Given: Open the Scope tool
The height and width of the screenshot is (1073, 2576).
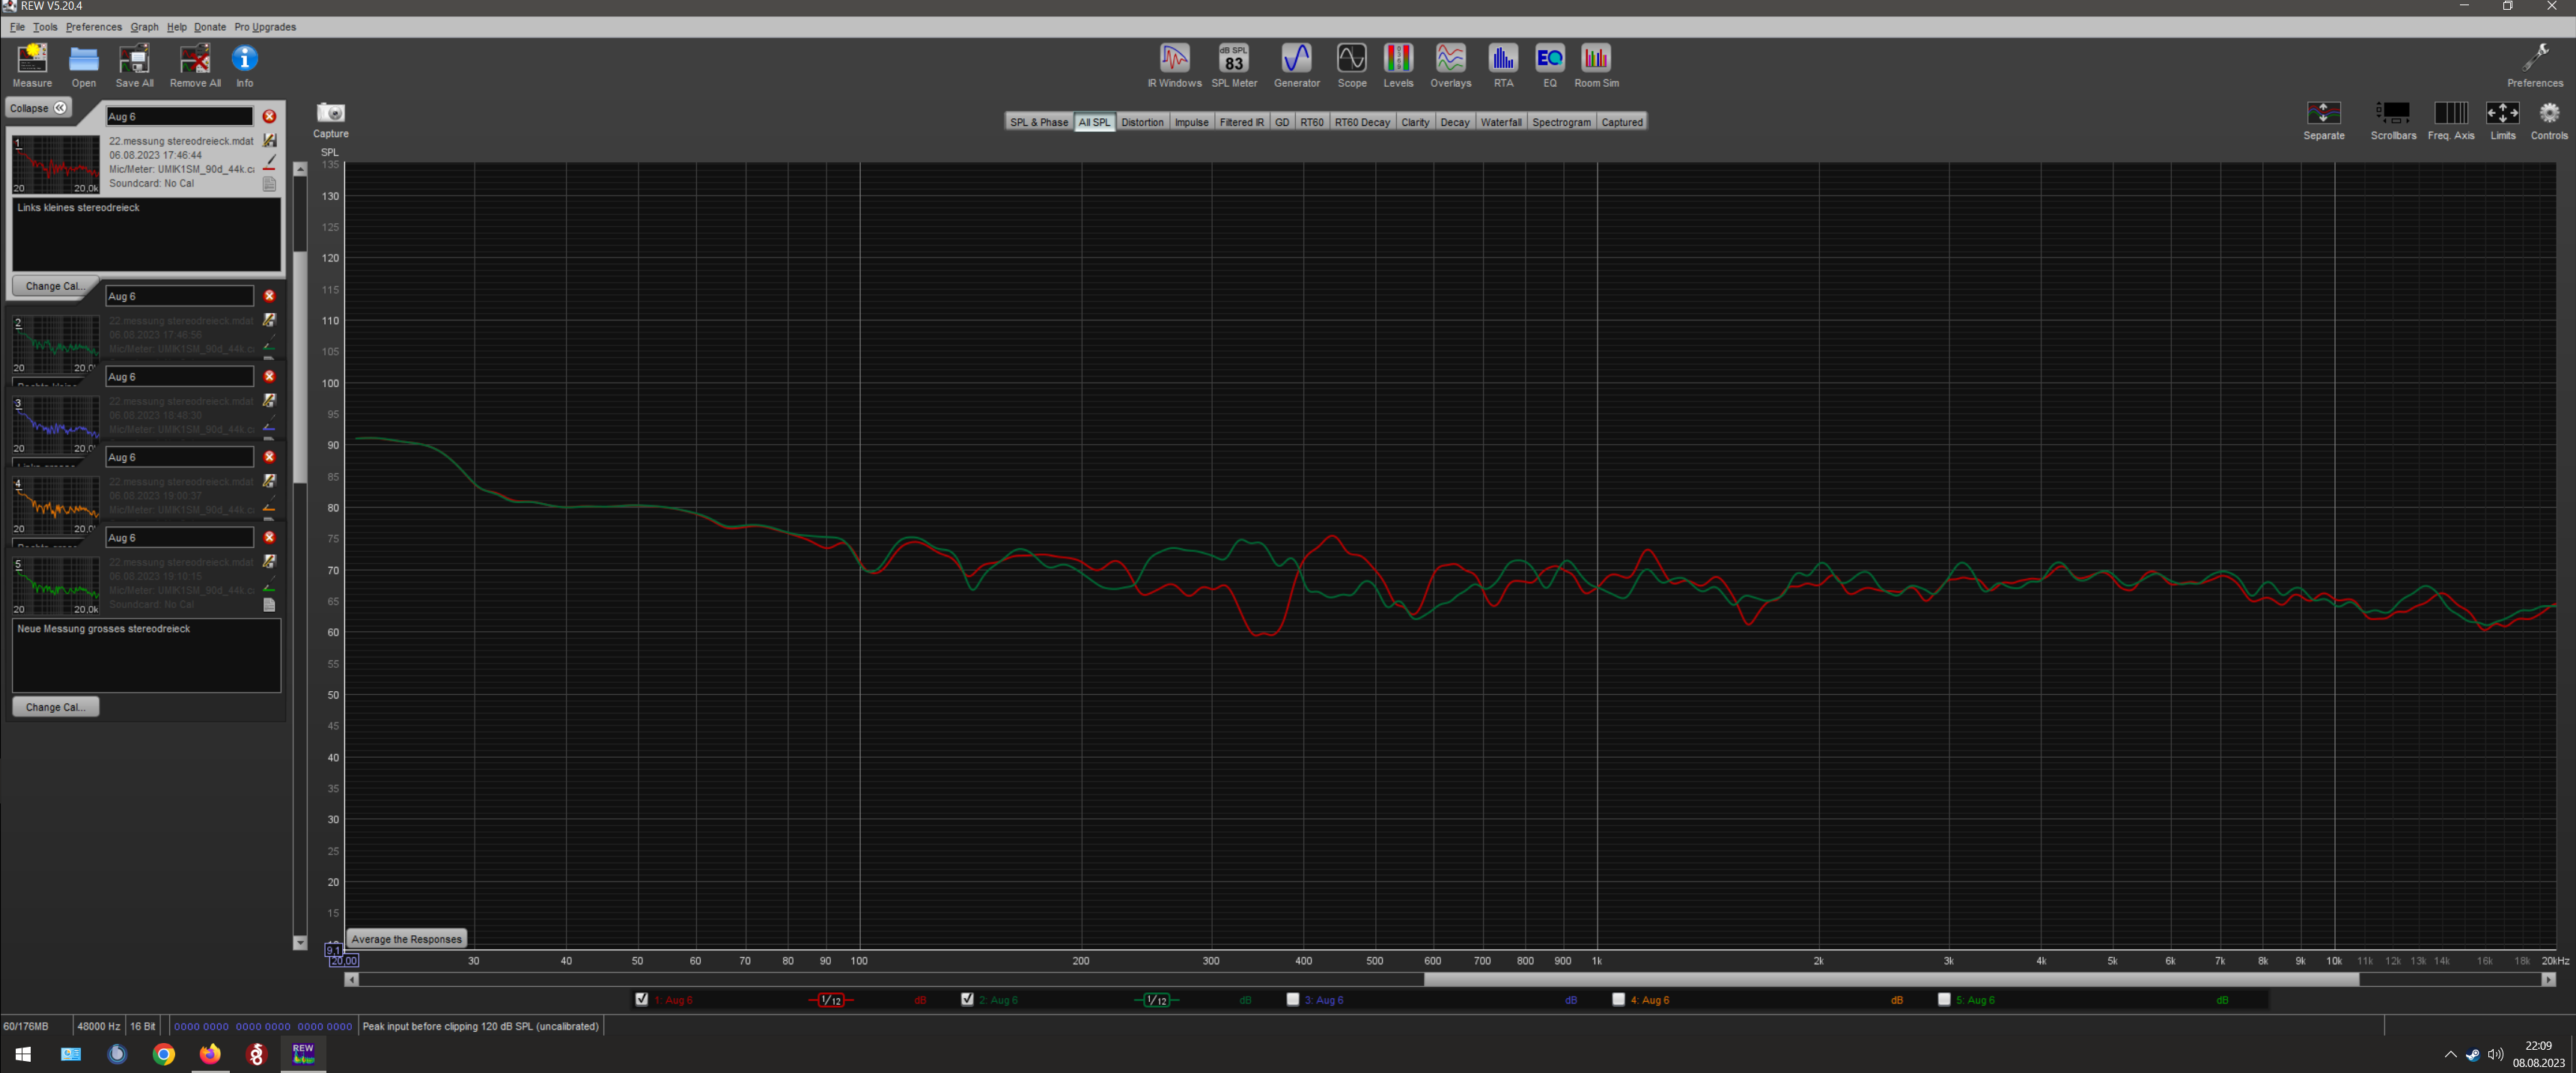Looking at the screenshot, I should pyautogui.click(x=1351, y=59).
